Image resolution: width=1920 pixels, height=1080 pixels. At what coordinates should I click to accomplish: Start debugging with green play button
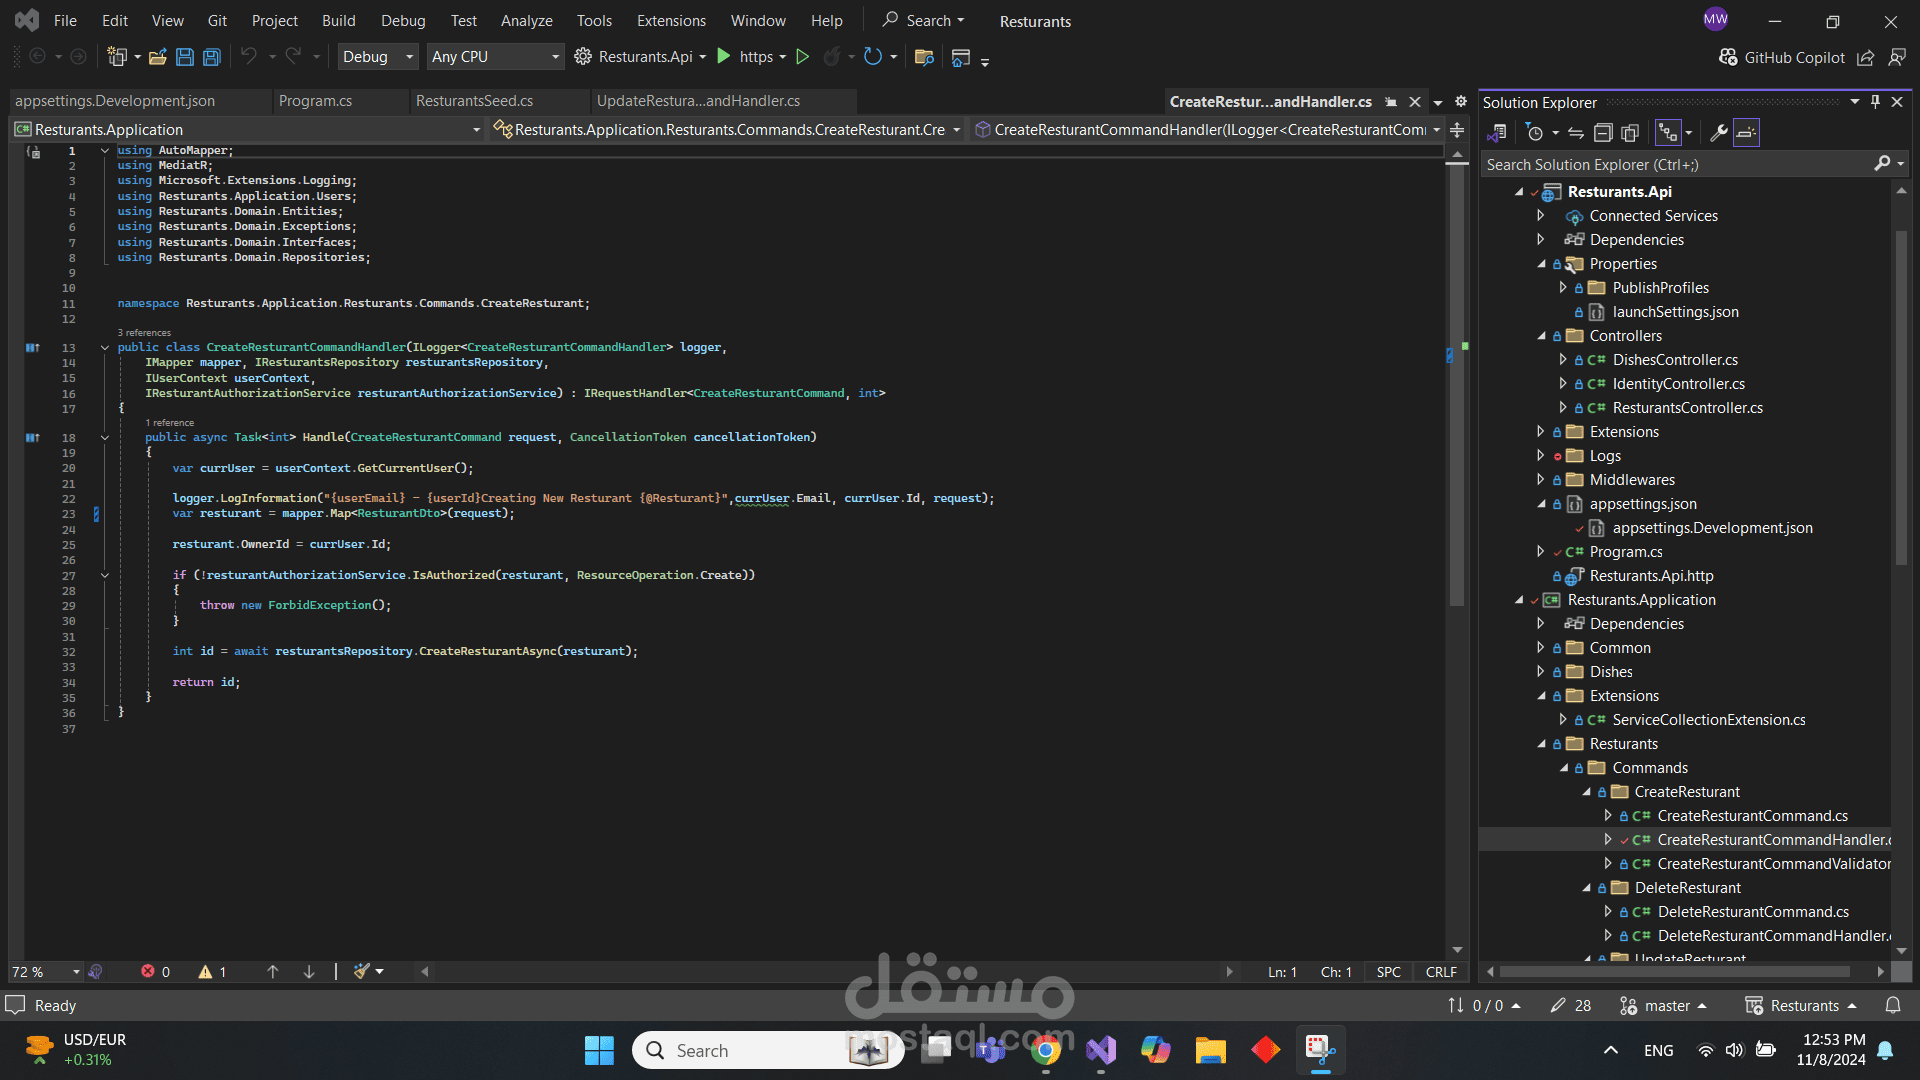click(x=724, y=57)
